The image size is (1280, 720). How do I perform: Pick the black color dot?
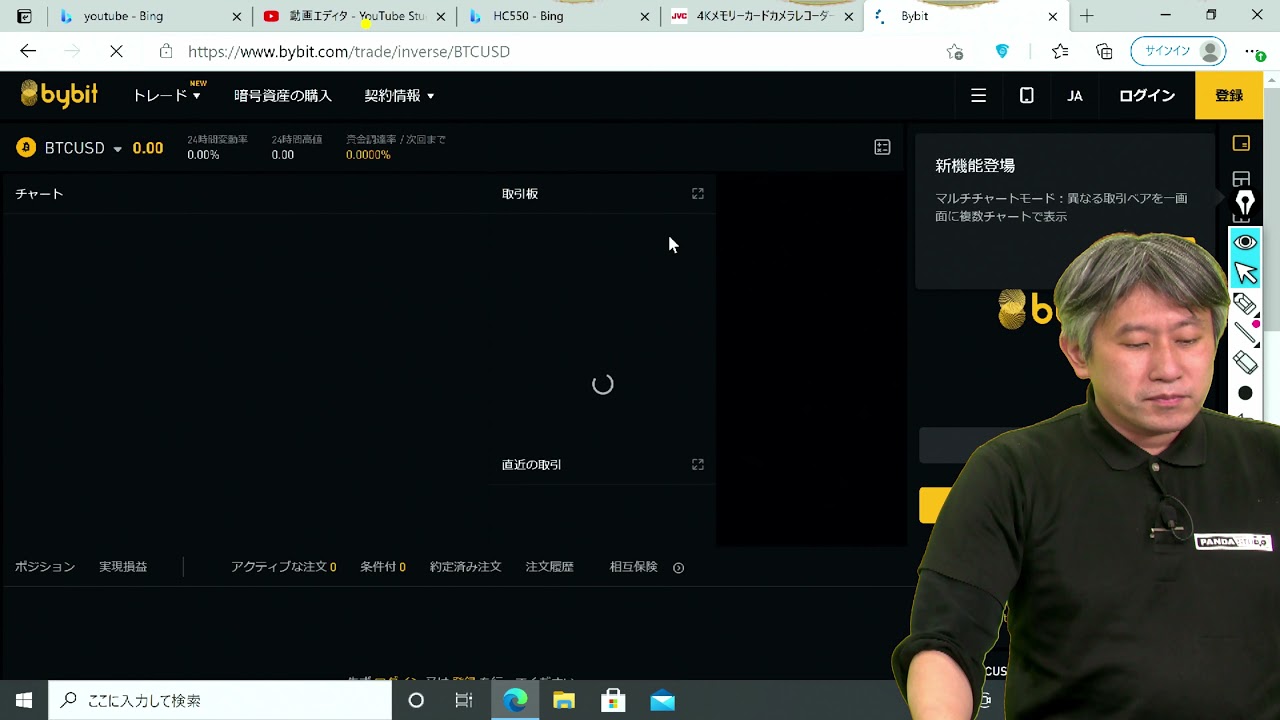[x=1245, y=394]
